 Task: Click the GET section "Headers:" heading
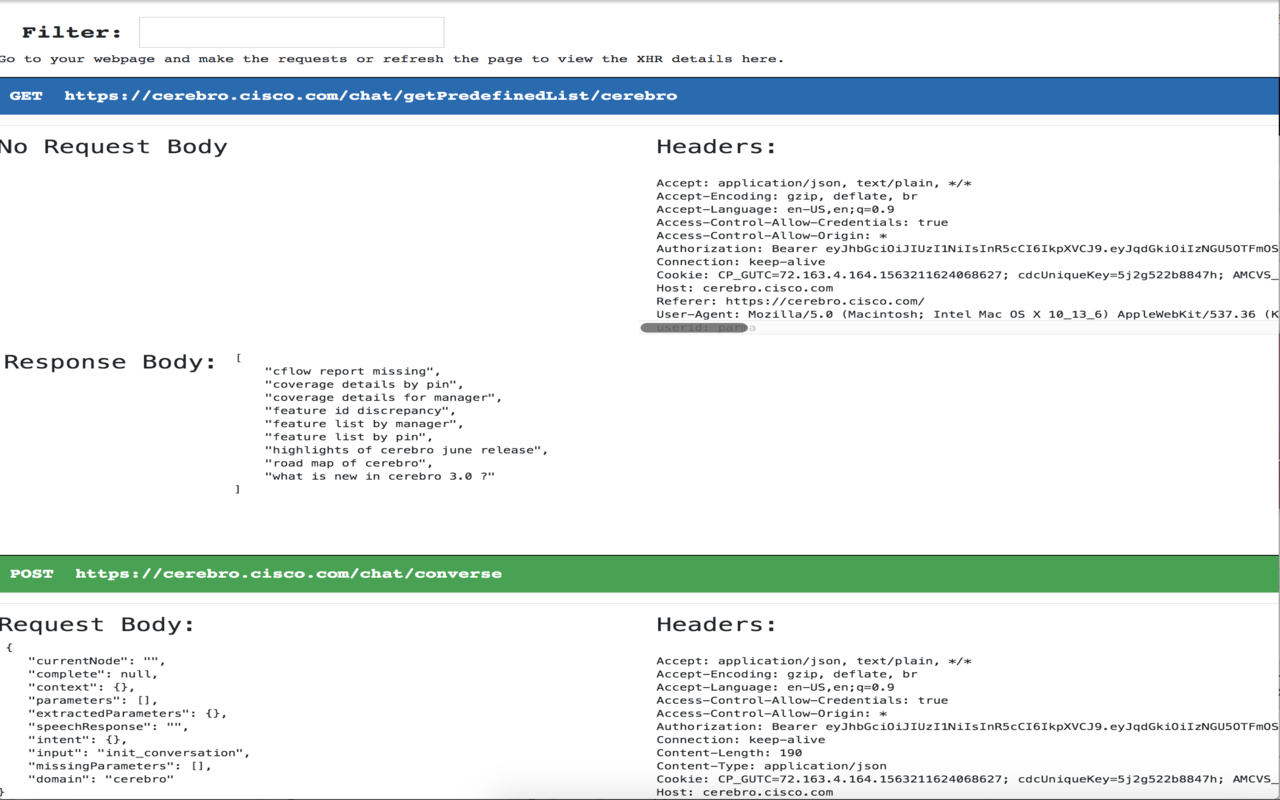click(716, 147)
